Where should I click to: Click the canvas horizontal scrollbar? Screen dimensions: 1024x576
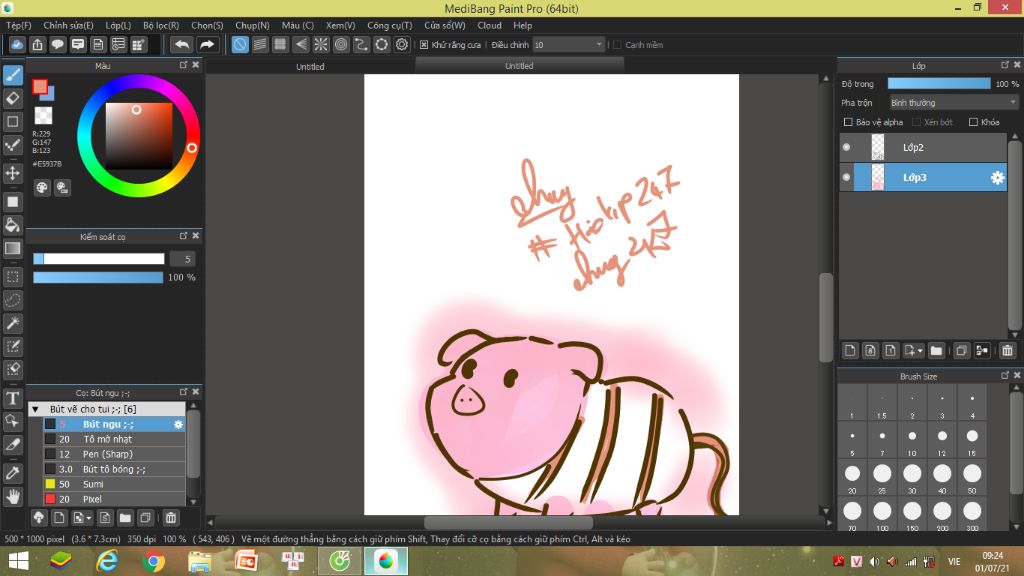click(509, 522)
